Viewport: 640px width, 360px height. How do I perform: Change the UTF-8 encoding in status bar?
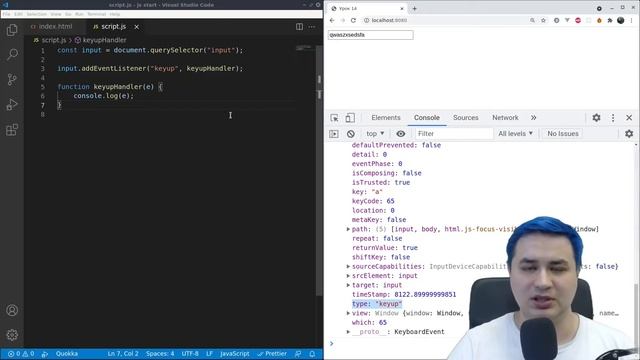pyautogui.click(x=190, y=354)
